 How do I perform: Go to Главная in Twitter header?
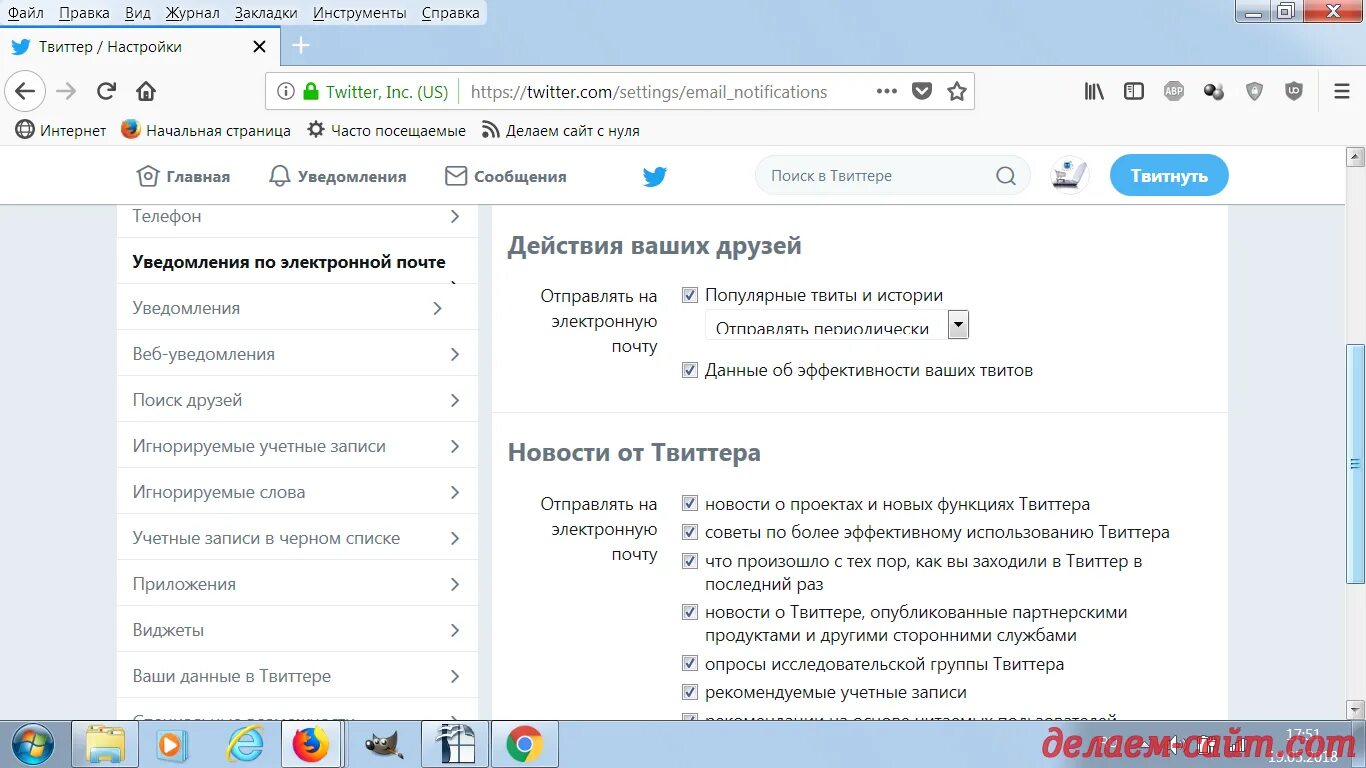pyautogui.click(x=183, y=176)
